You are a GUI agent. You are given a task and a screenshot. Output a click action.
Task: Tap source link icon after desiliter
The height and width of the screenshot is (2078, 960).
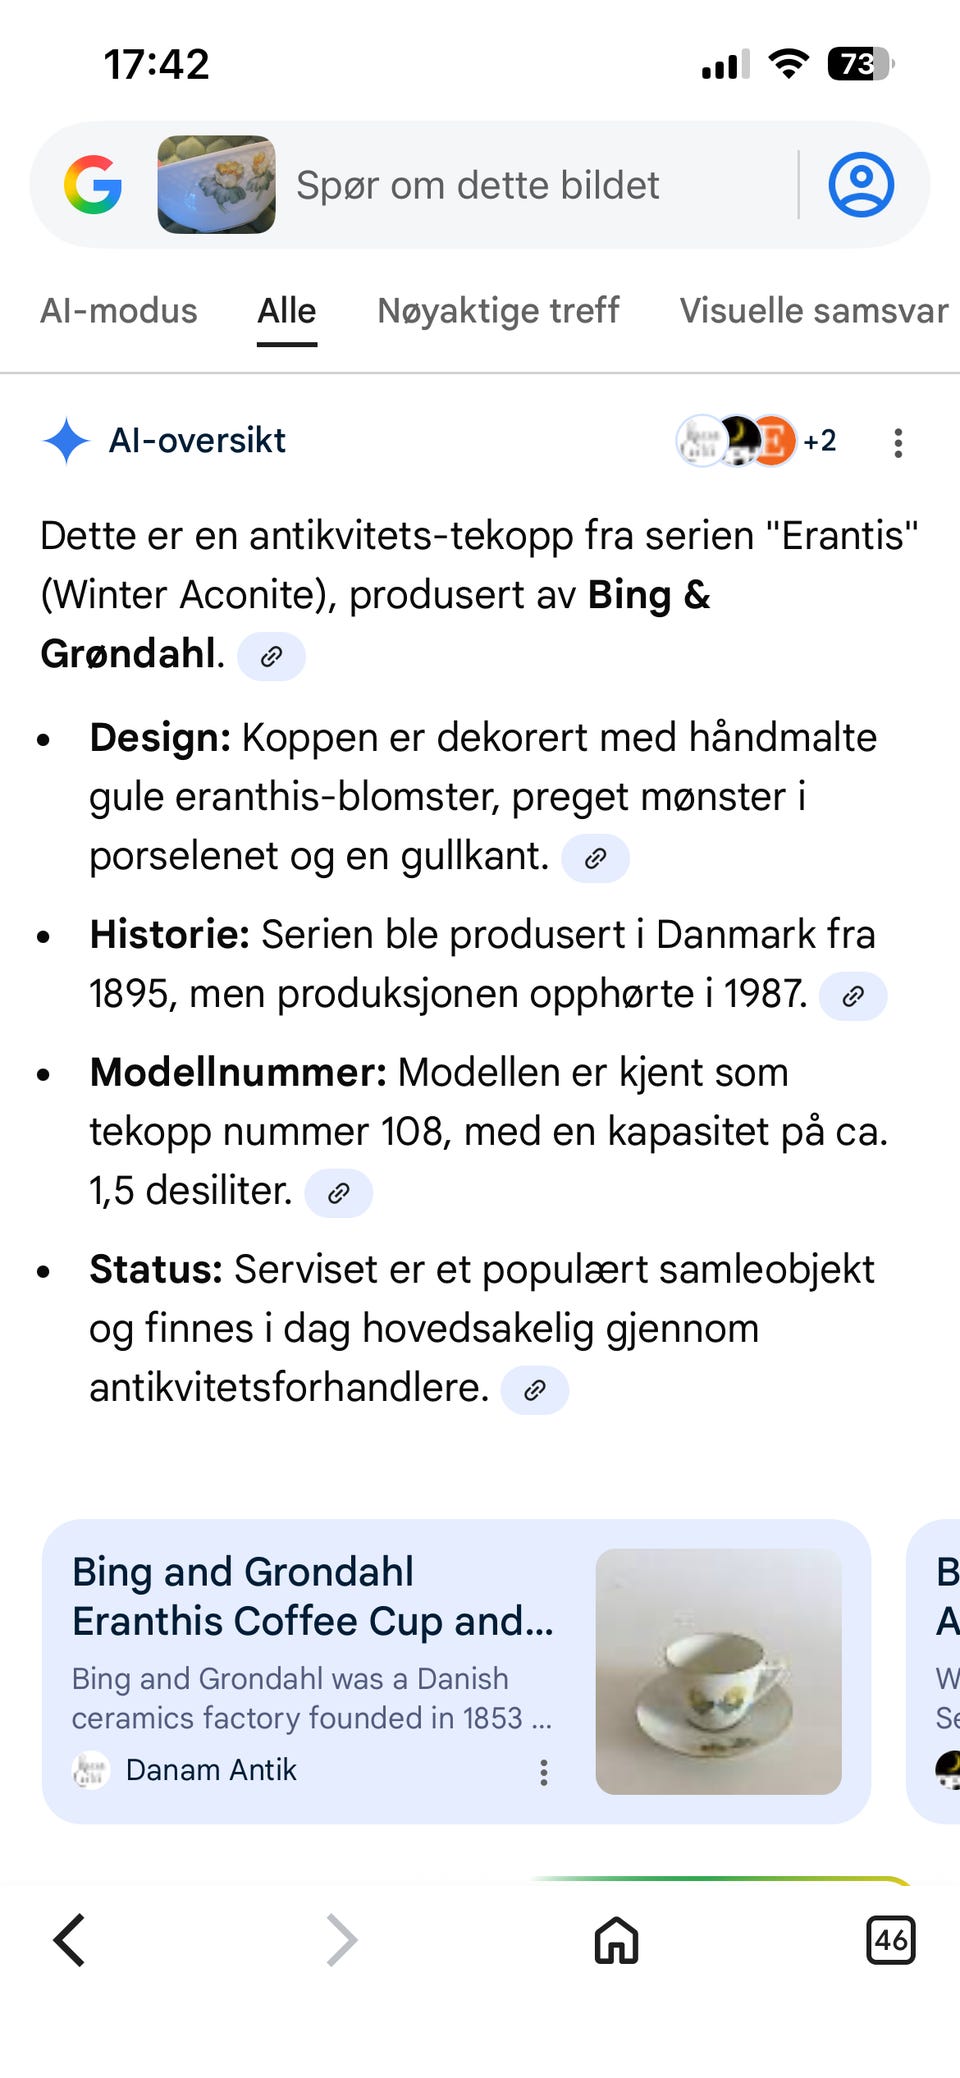(x=338, y=1193)
